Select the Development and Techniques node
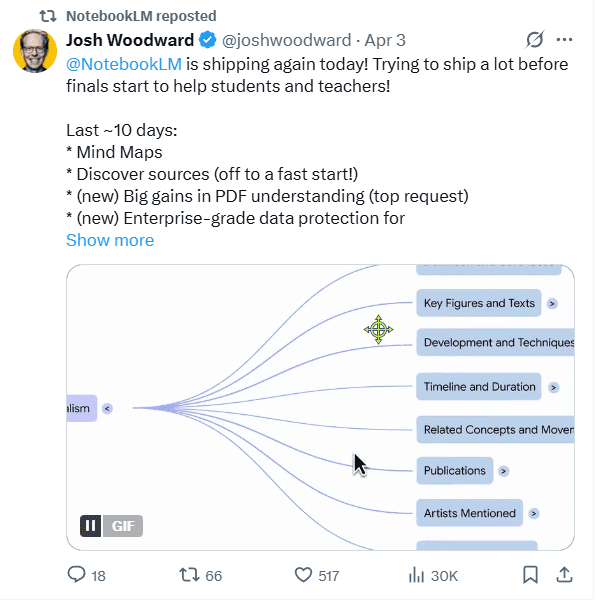Screen dimensions: 596x600 pos(495,342)
